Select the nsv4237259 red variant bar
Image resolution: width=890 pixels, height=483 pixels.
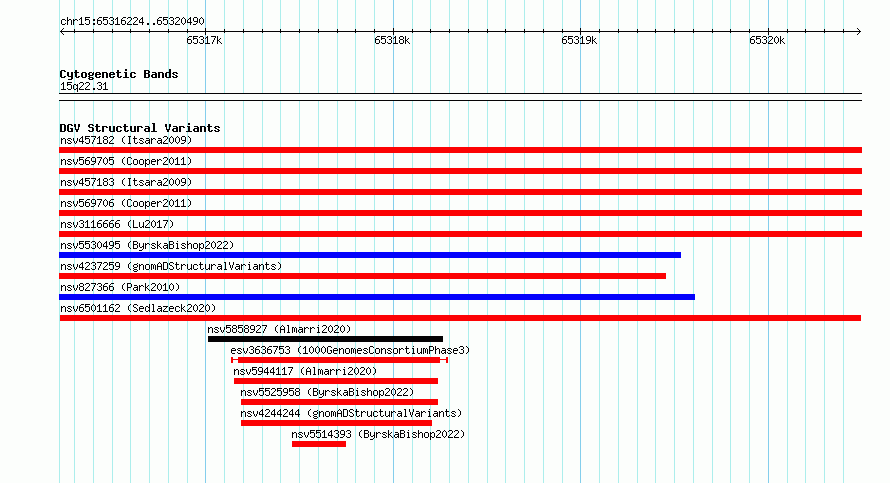(363, 276)
